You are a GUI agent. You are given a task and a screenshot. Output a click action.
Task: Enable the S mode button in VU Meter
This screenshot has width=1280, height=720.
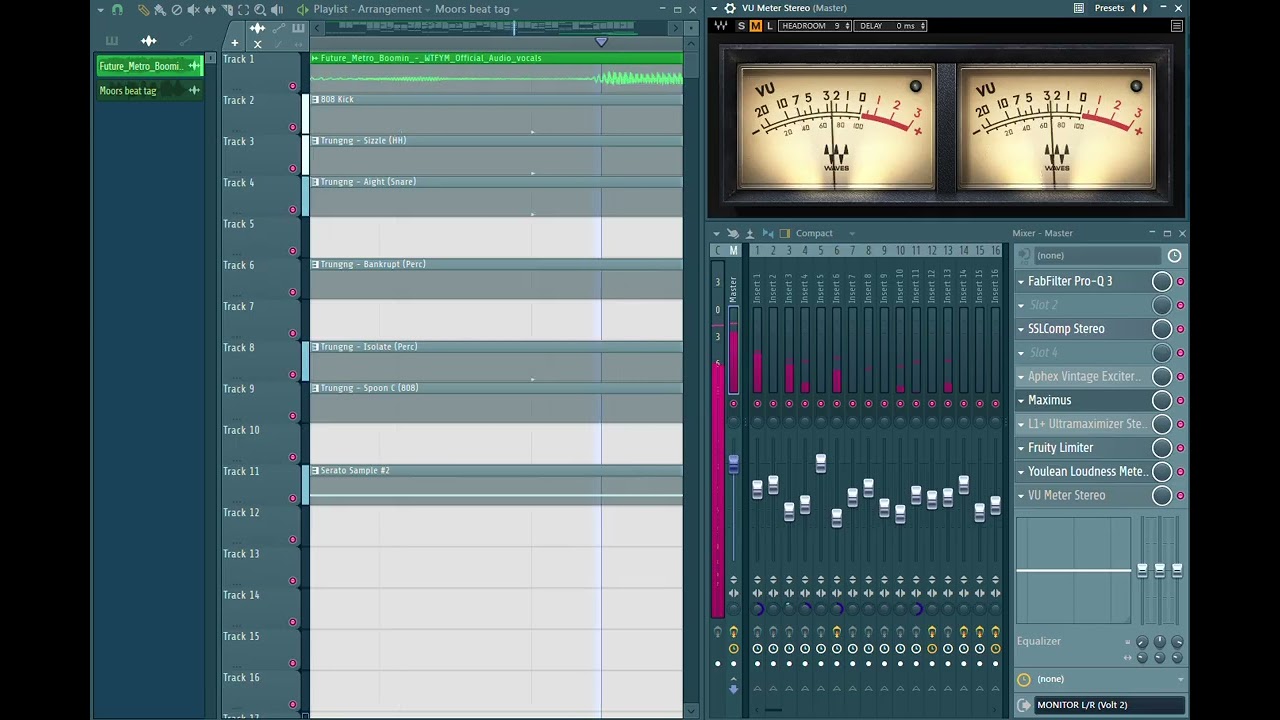tap(741, 26)
